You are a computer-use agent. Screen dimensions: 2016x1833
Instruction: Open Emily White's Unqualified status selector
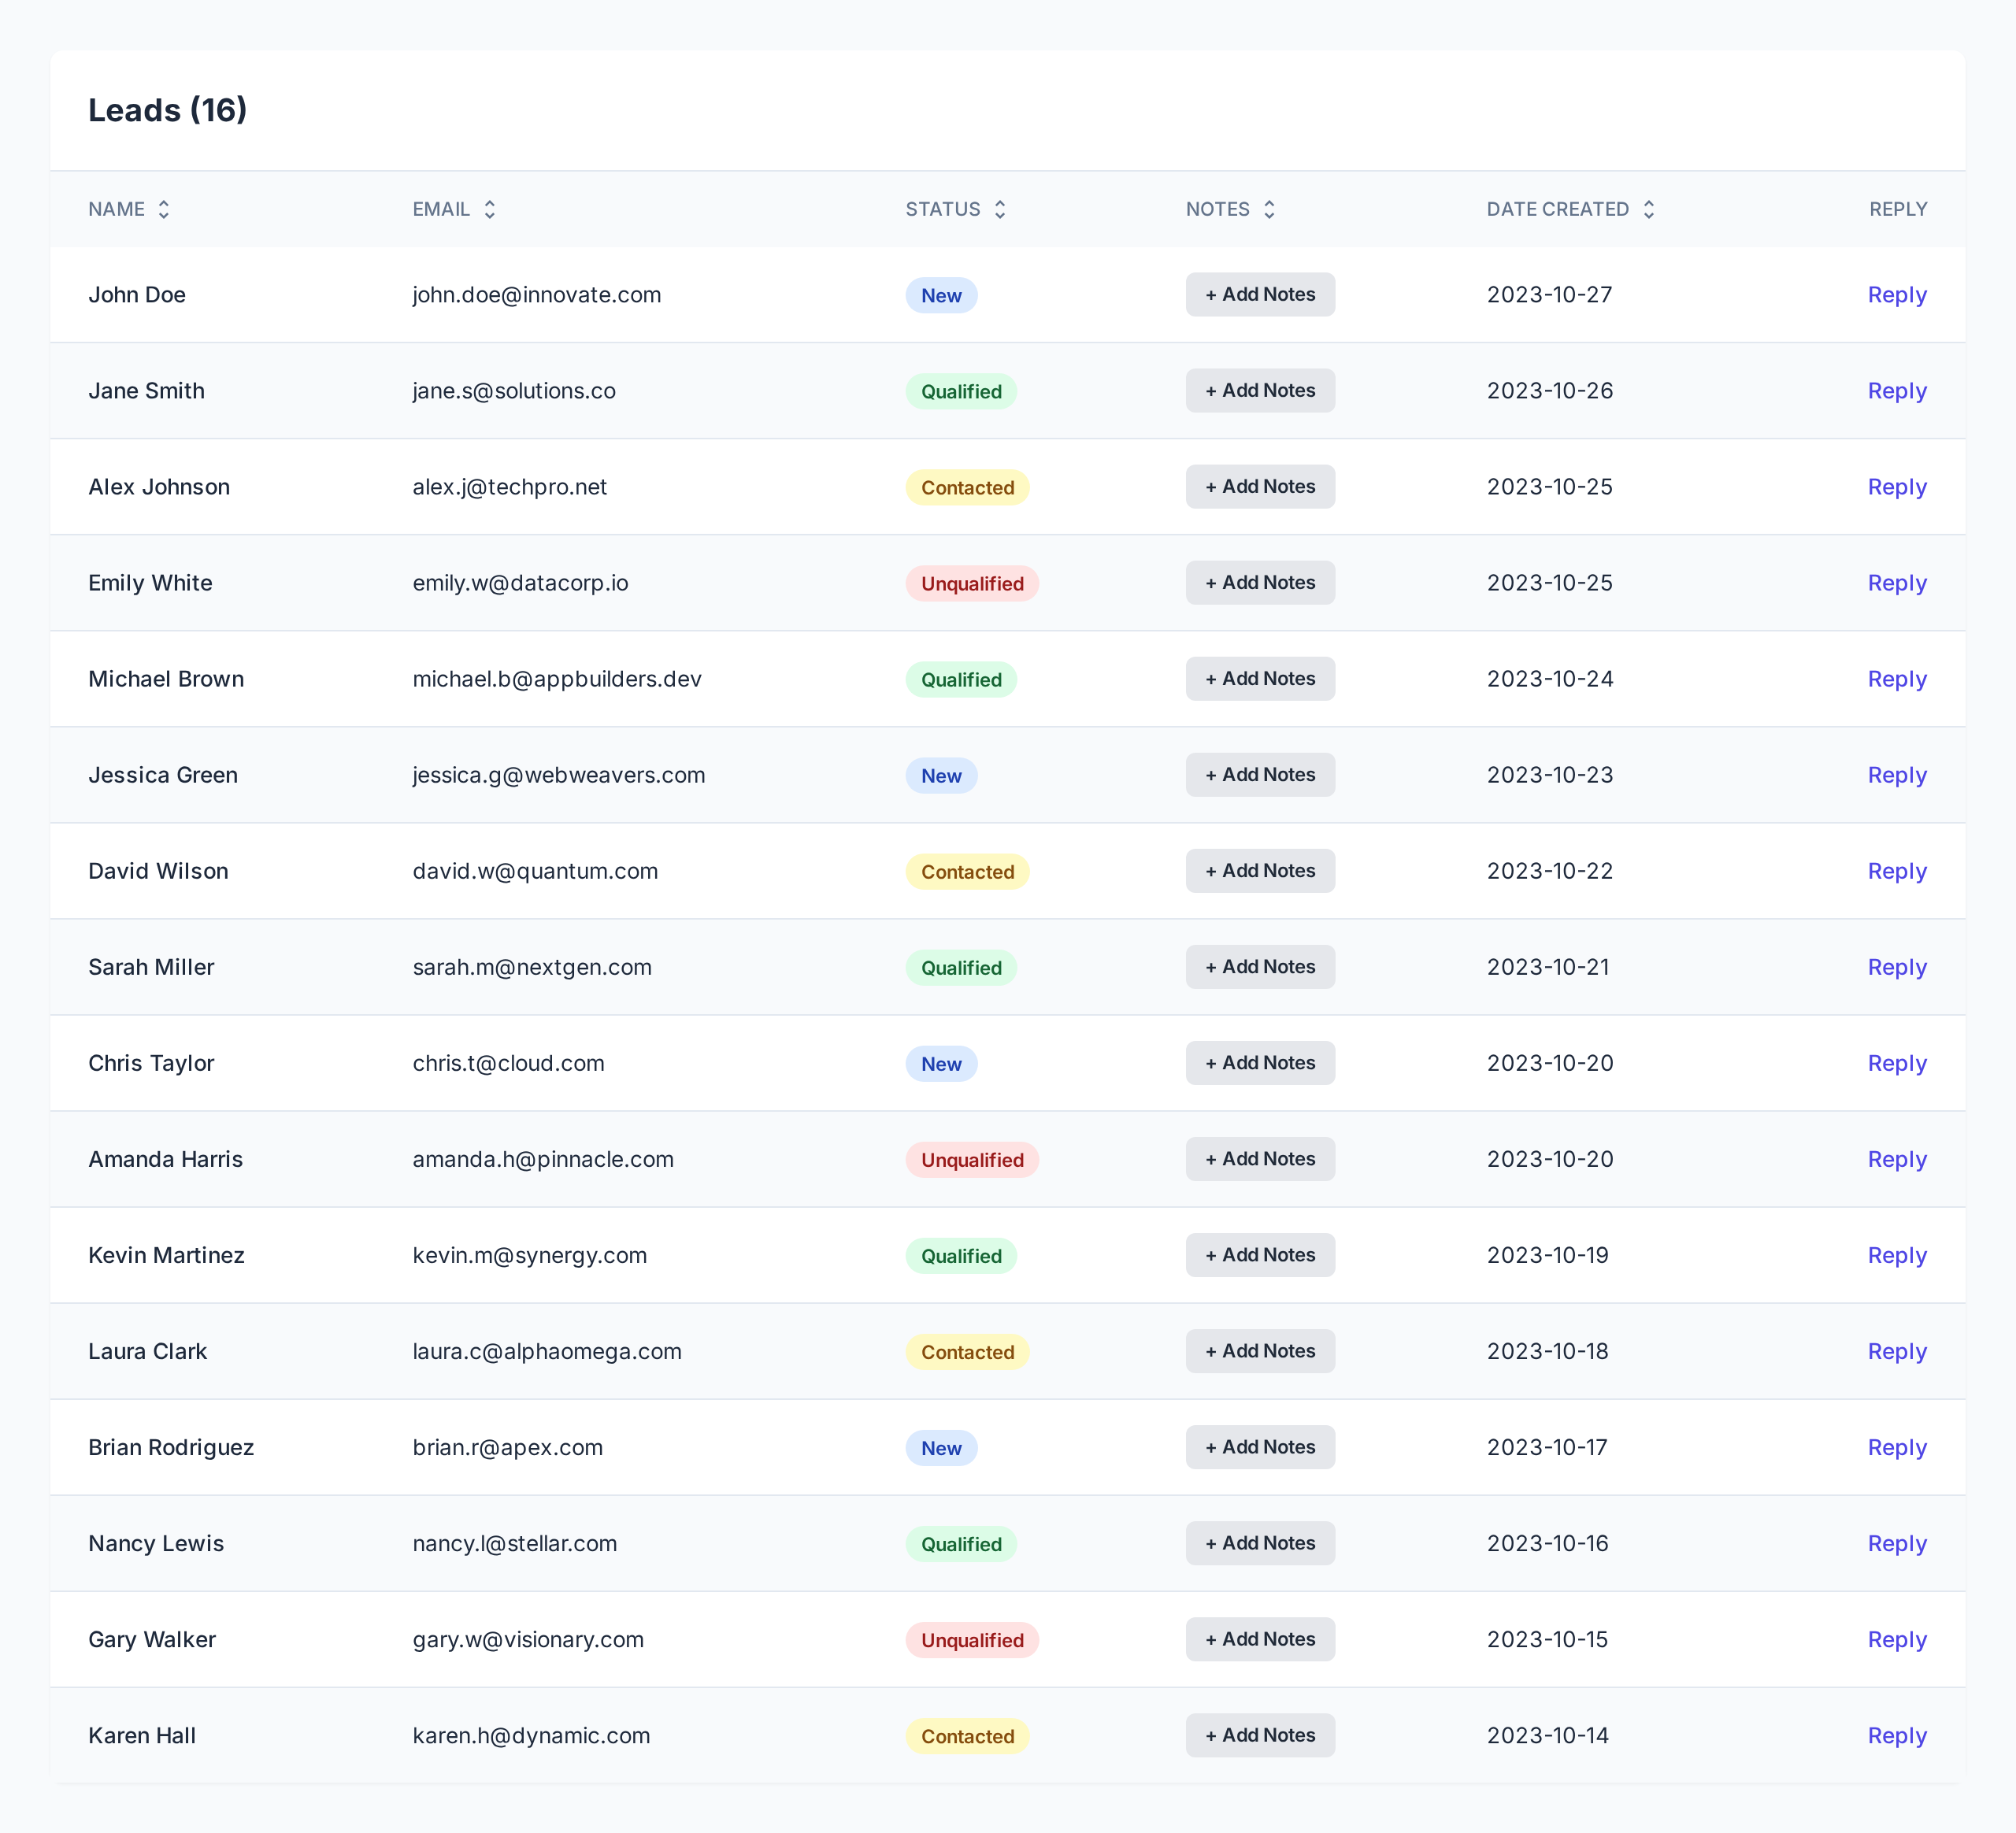[971, 583]
